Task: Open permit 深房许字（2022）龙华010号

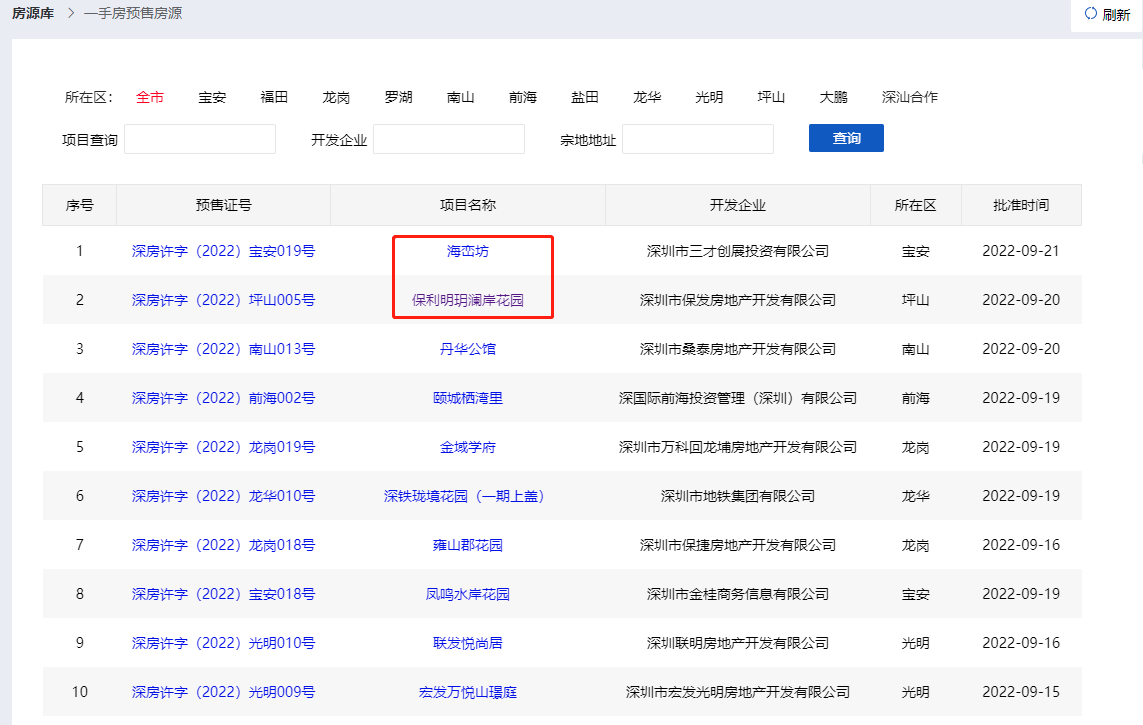Action: click(223, 496)
